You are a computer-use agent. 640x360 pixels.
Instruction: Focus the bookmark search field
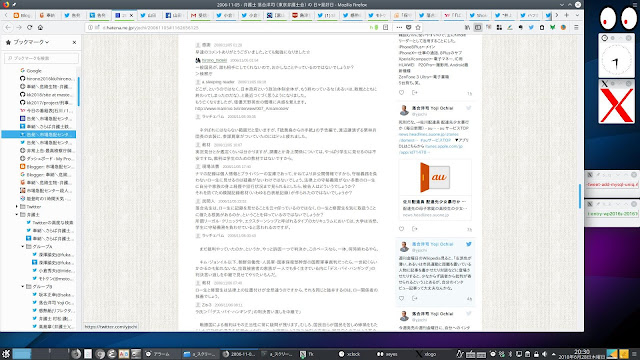point(41,58)
